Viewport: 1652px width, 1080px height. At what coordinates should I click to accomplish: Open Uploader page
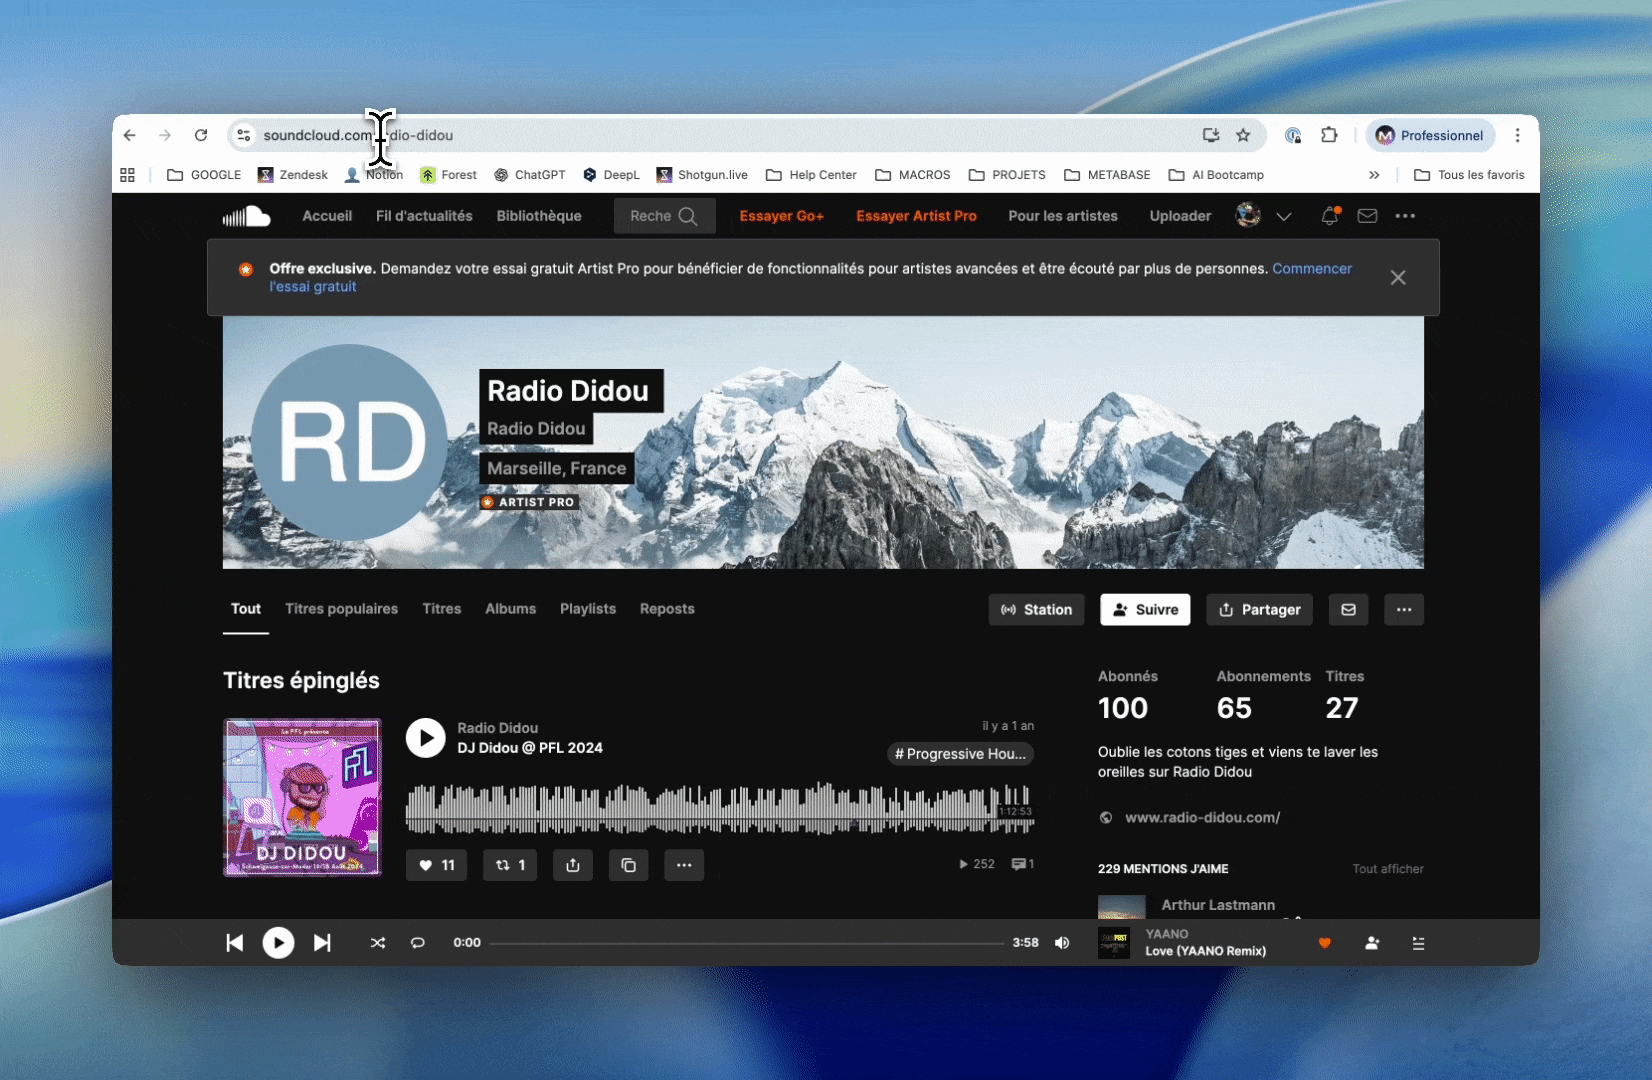pyautogui.click(x=1180, y=216)
